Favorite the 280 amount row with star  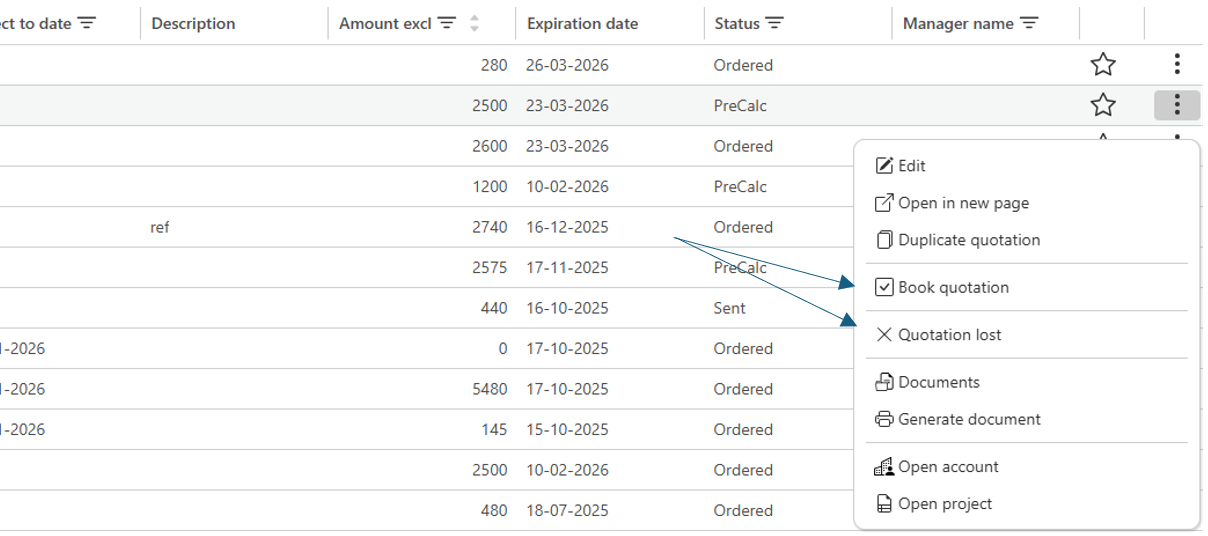1103,65
